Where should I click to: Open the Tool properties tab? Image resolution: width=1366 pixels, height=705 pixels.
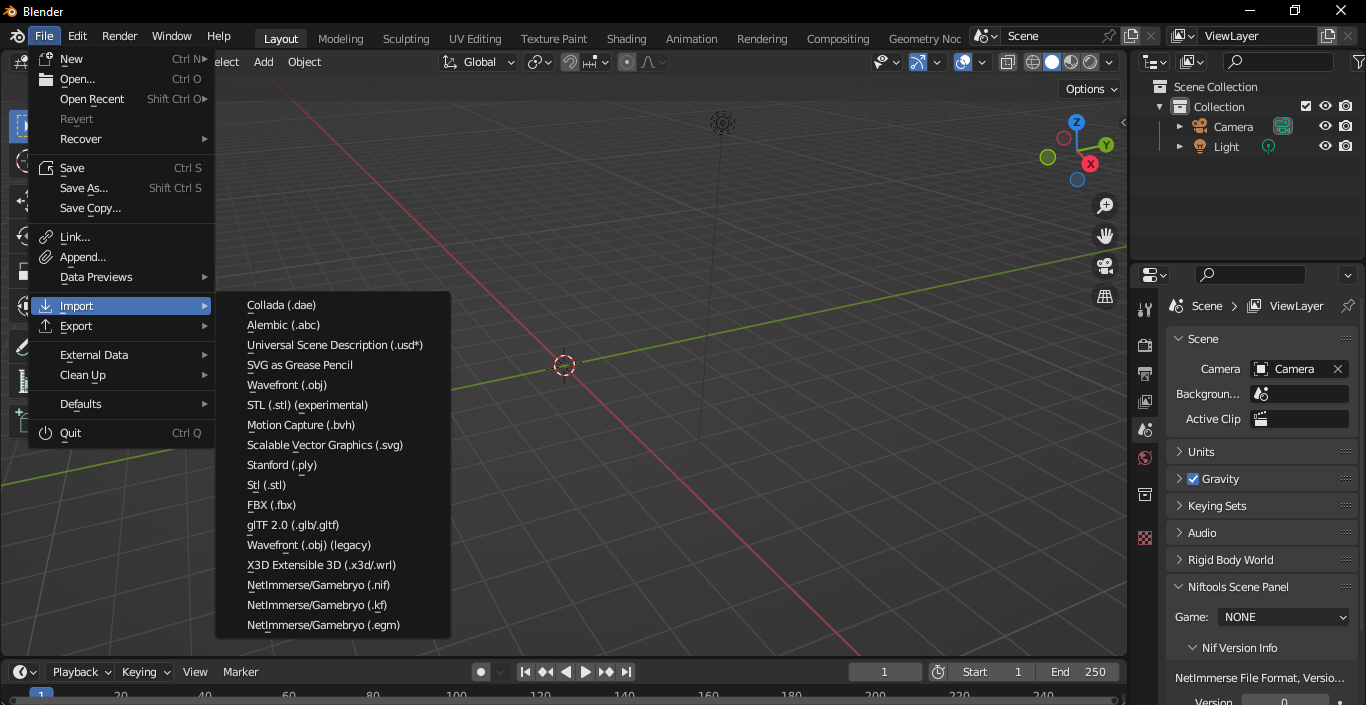tap(1145, 309)
